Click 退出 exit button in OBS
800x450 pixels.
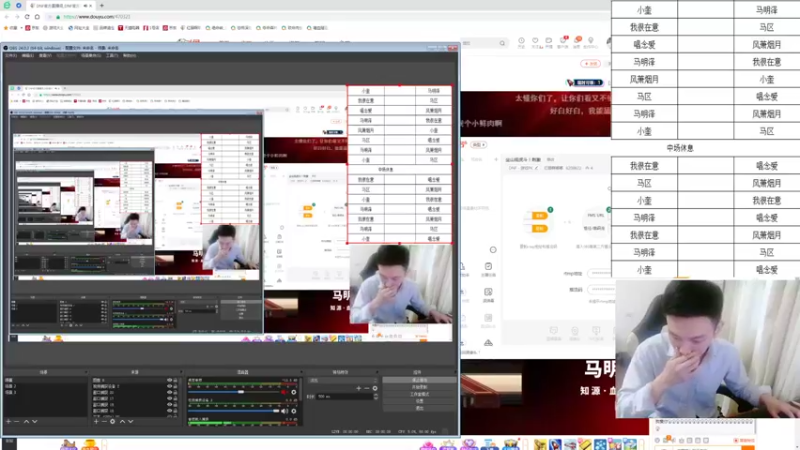[419, 408]
